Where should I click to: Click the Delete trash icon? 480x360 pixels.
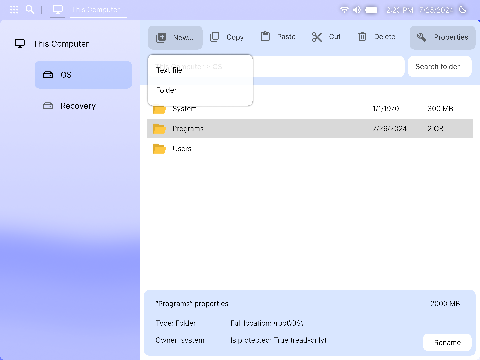(362, 36)
